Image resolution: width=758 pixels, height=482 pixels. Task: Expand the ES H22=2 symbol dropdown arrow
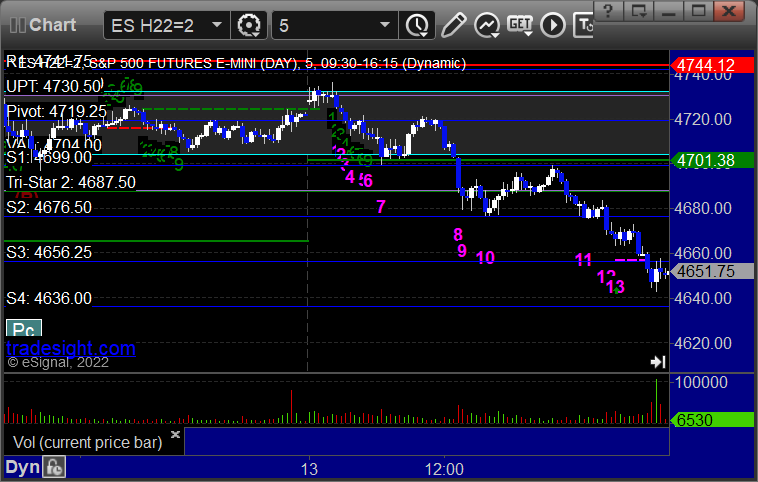pos(217,25)
